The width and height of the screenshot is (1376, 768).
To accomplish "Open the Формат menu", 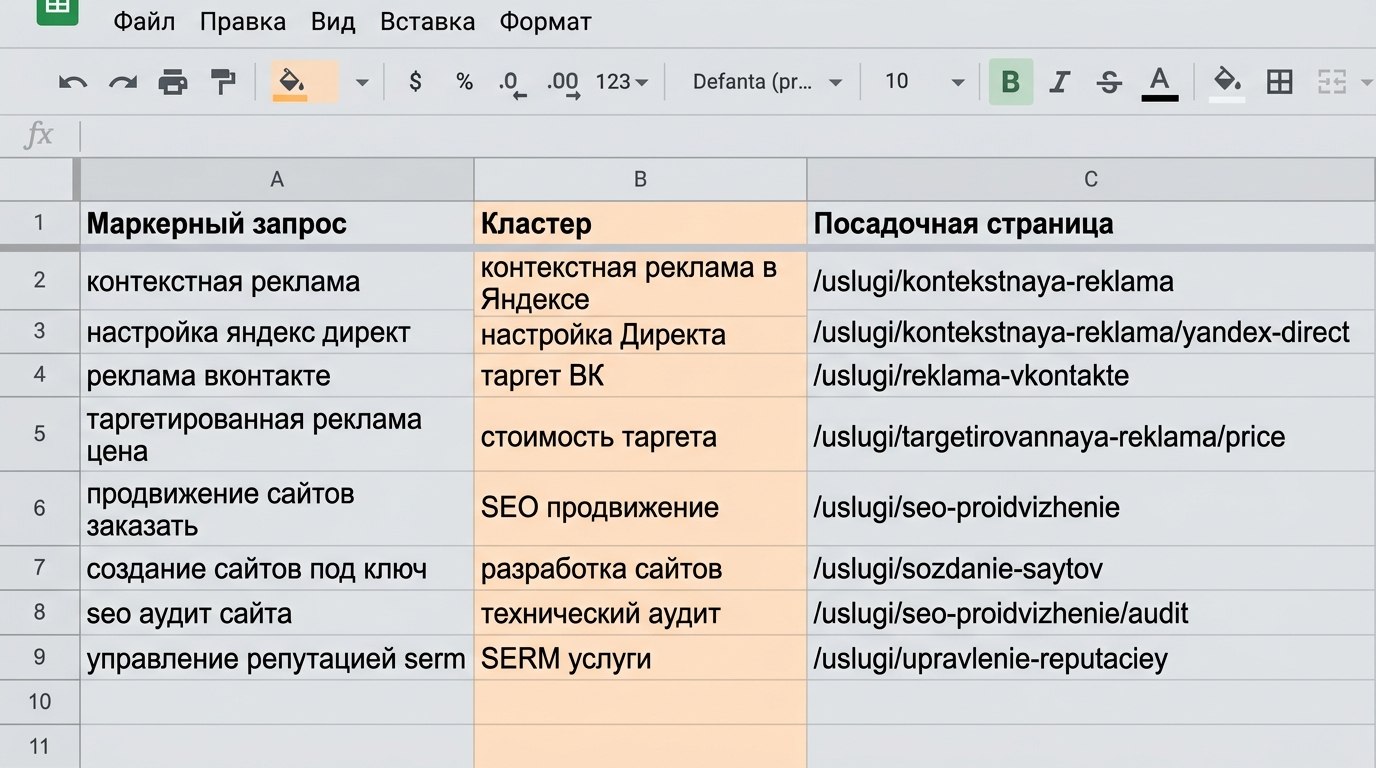I will 545,21.
